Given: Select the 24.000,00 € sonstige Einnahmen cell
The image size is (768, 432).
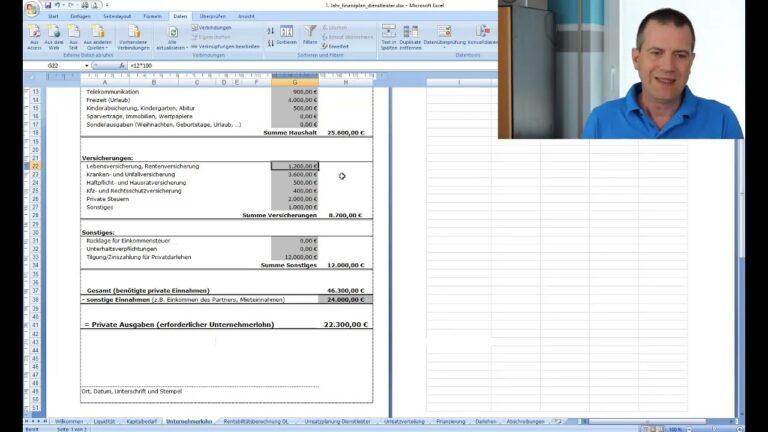Looking at the screenshot, I should (x=345, y=300).
